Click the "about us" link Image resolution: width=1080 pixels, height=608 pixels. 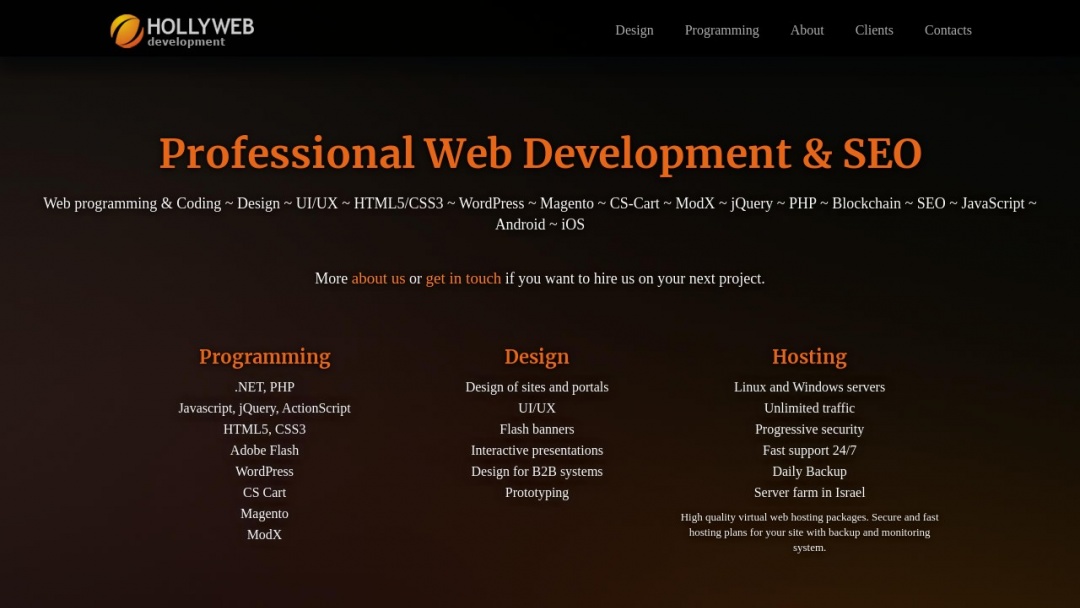pyautogui.click(x=378, y=278)
